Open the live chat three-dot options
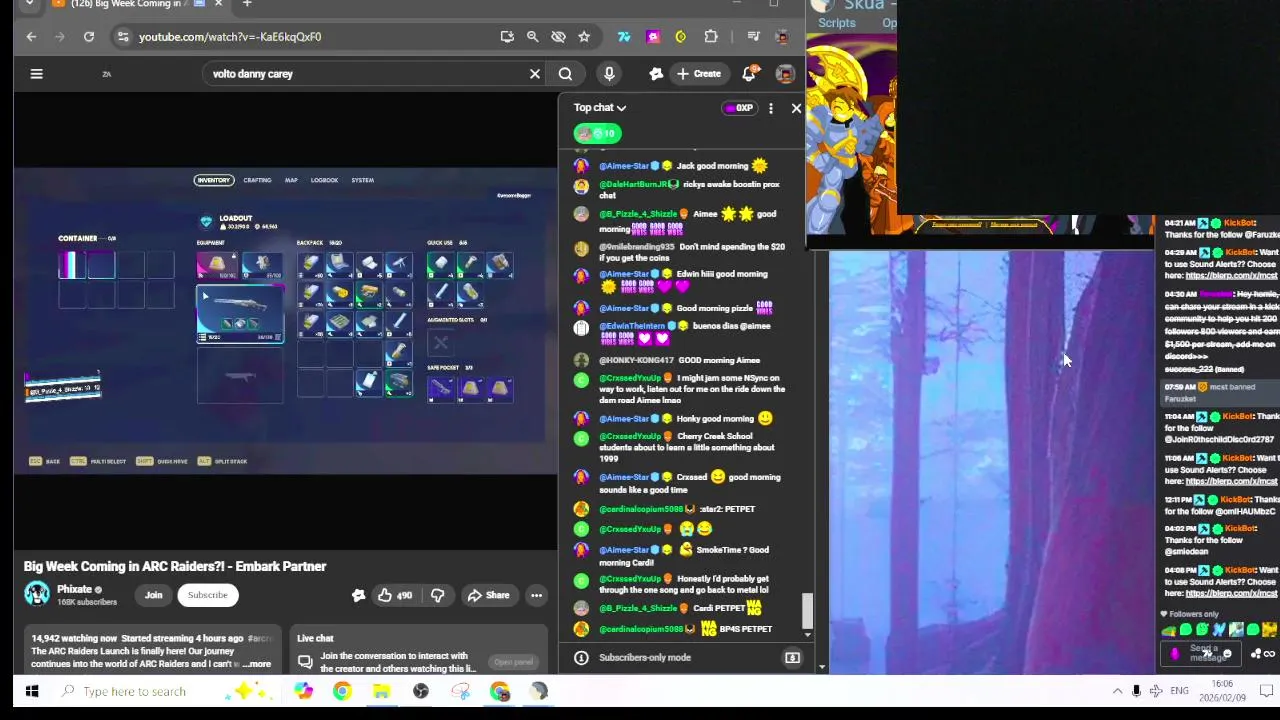Screen dimensions: 1280x720 [770, 108]
